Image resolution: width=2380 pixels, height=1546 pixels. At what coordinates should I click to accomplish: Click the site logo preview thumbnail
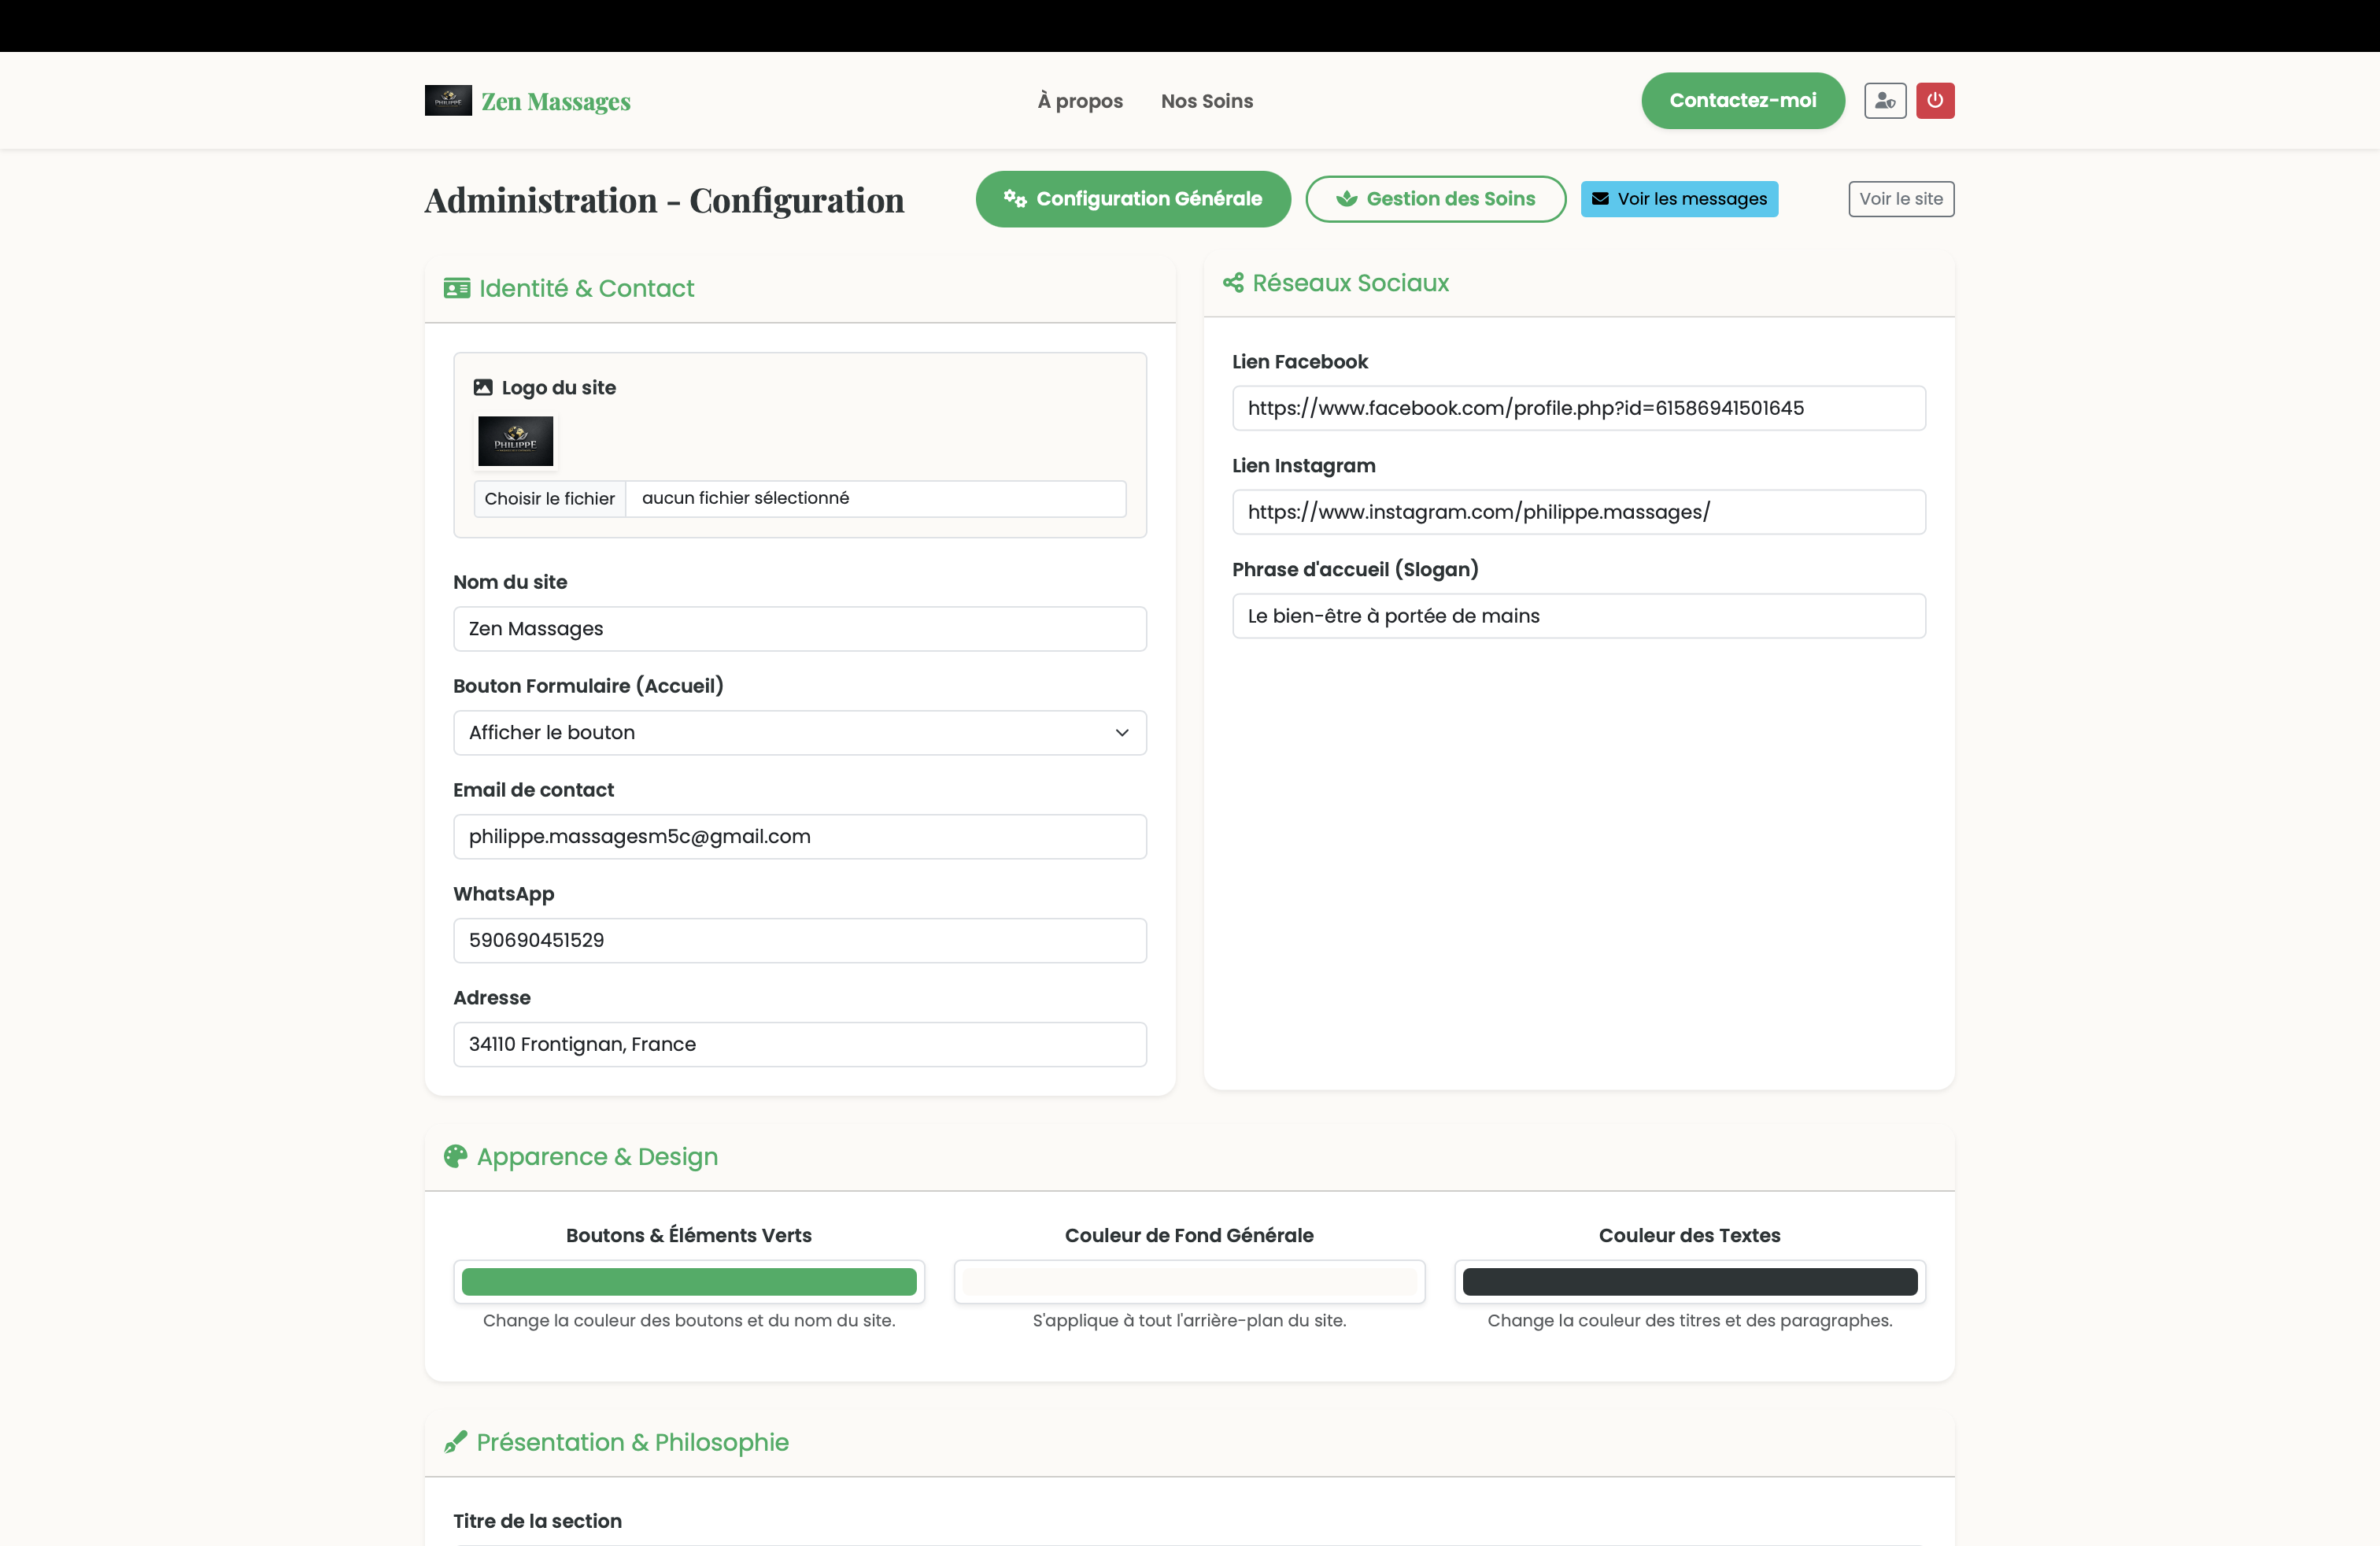coord(515,441)
